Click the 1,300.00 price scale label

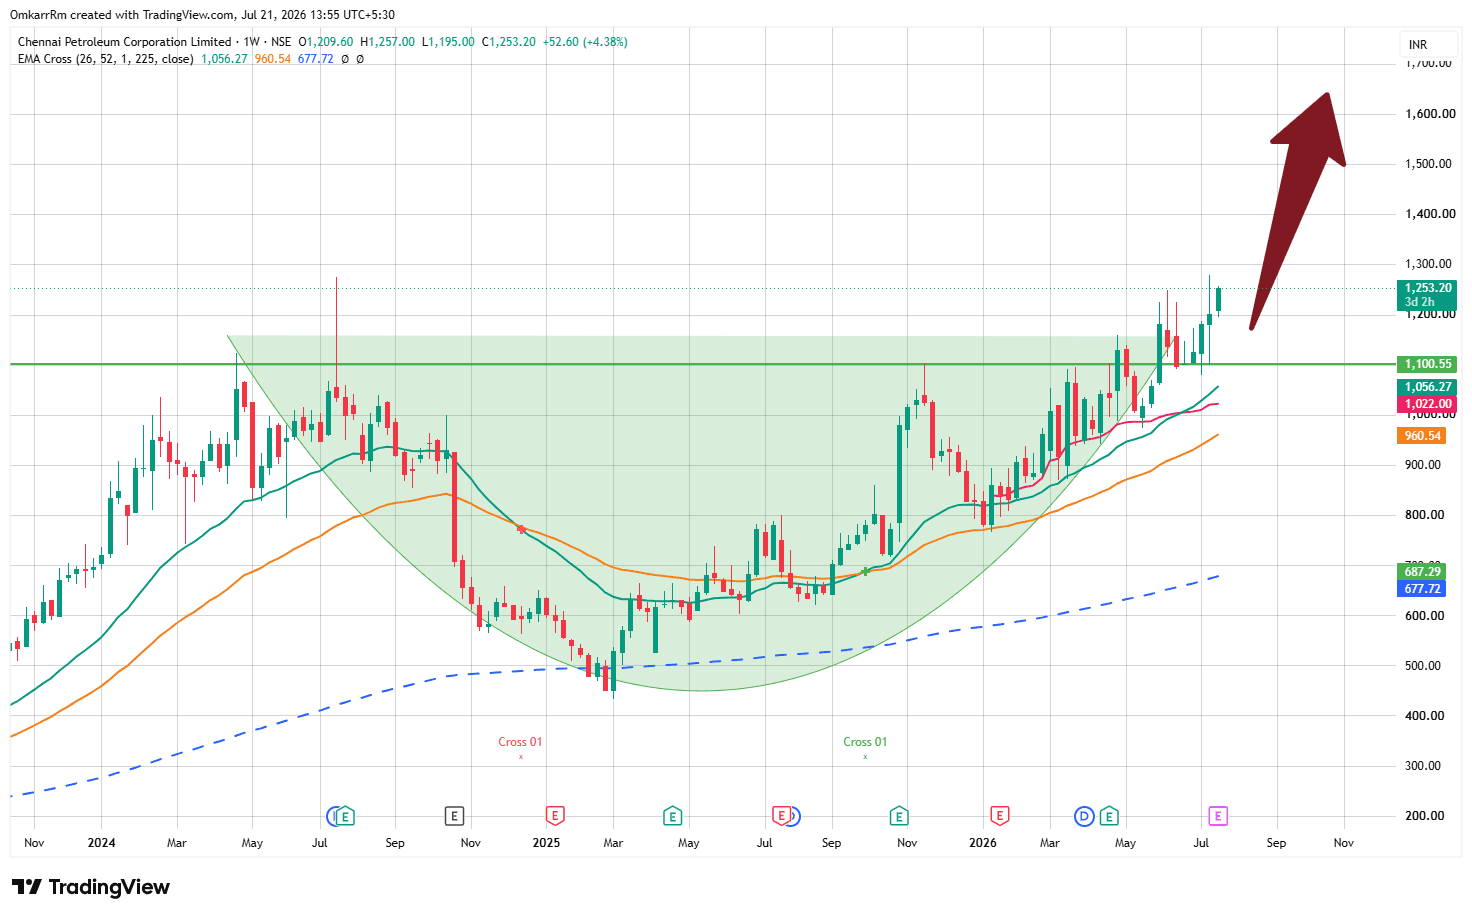point(1430,264)
